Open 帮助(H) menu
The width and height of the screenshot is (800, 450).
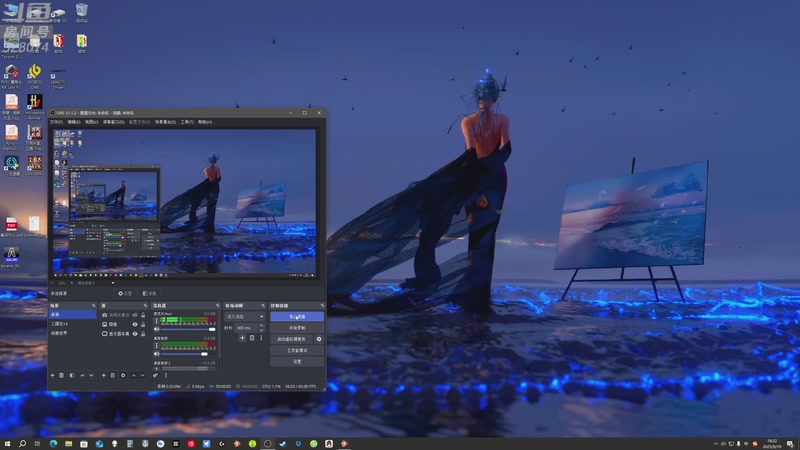pyautogui.click(x=205, y=122)
